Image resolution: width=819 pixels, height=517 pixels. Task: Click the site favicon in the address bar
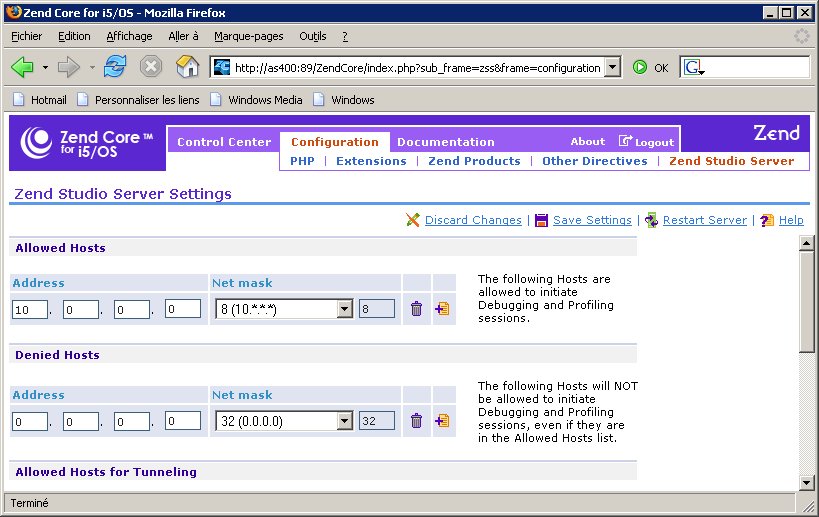222,67
